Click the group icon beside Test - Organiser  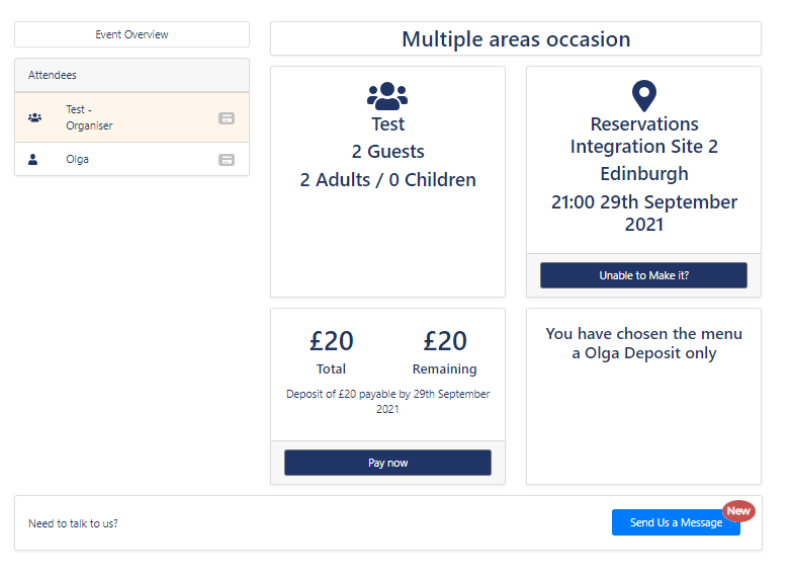click(35, 118)
